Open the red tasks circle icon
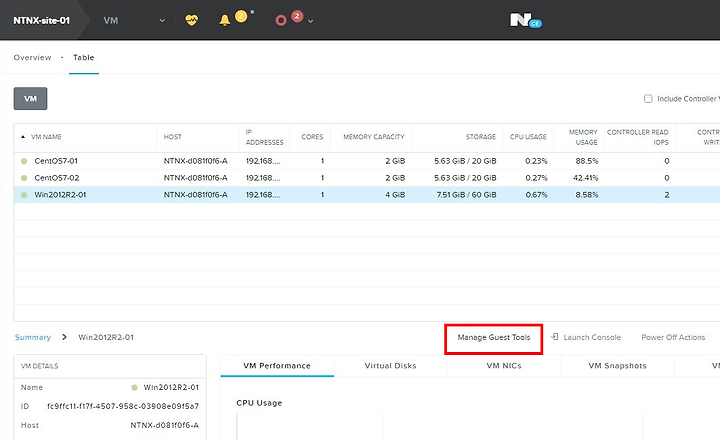 pos(281,20)
